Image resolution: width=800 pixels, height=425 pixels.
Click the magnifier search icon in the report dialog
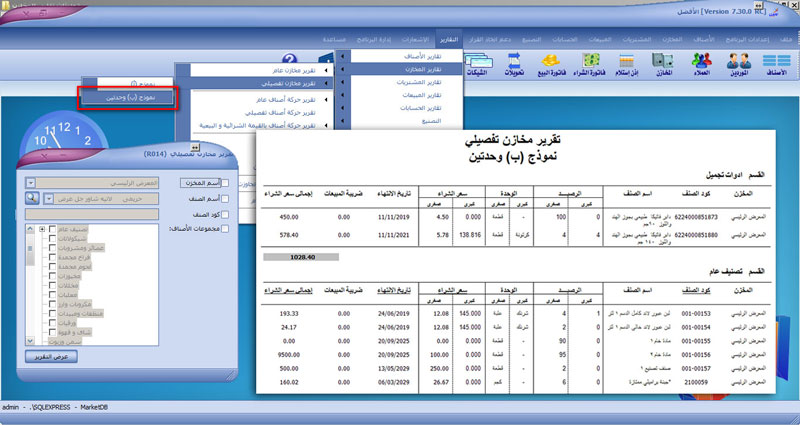tap(32, 198)
